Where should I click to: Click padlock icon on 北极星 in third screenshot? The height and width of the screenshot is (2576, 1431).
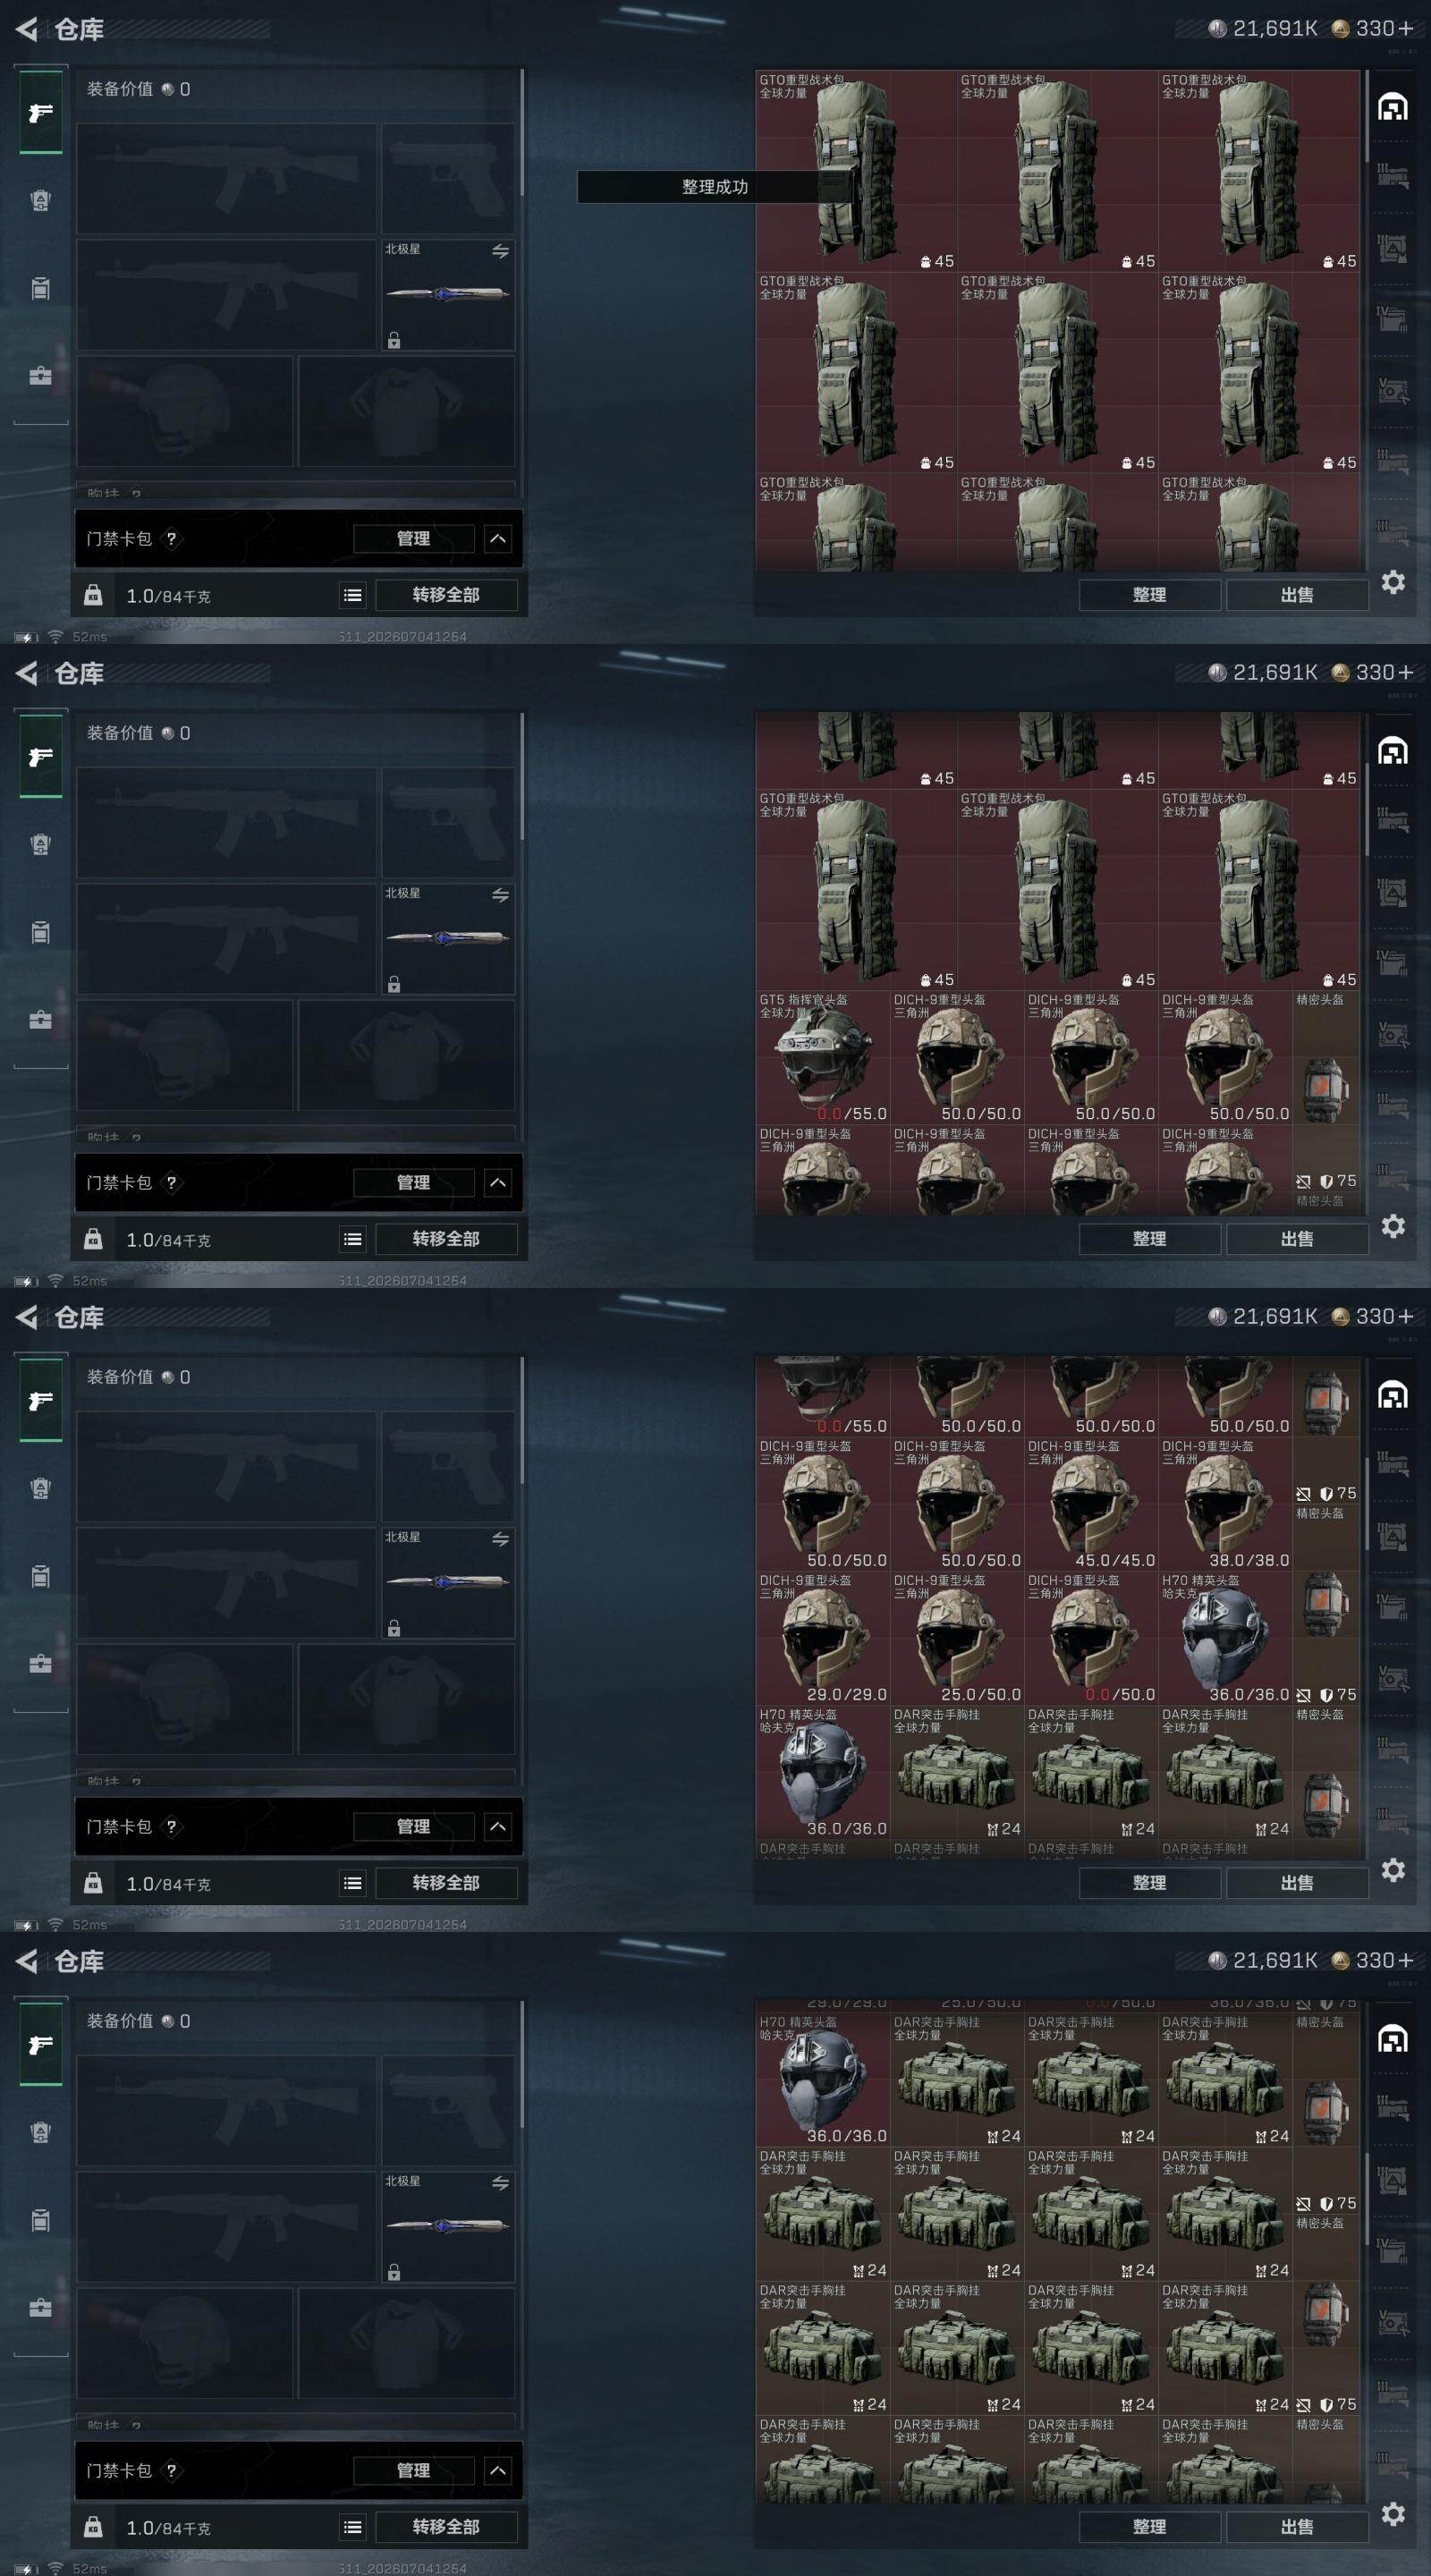pyautogui.click(x=394, y=1628)
